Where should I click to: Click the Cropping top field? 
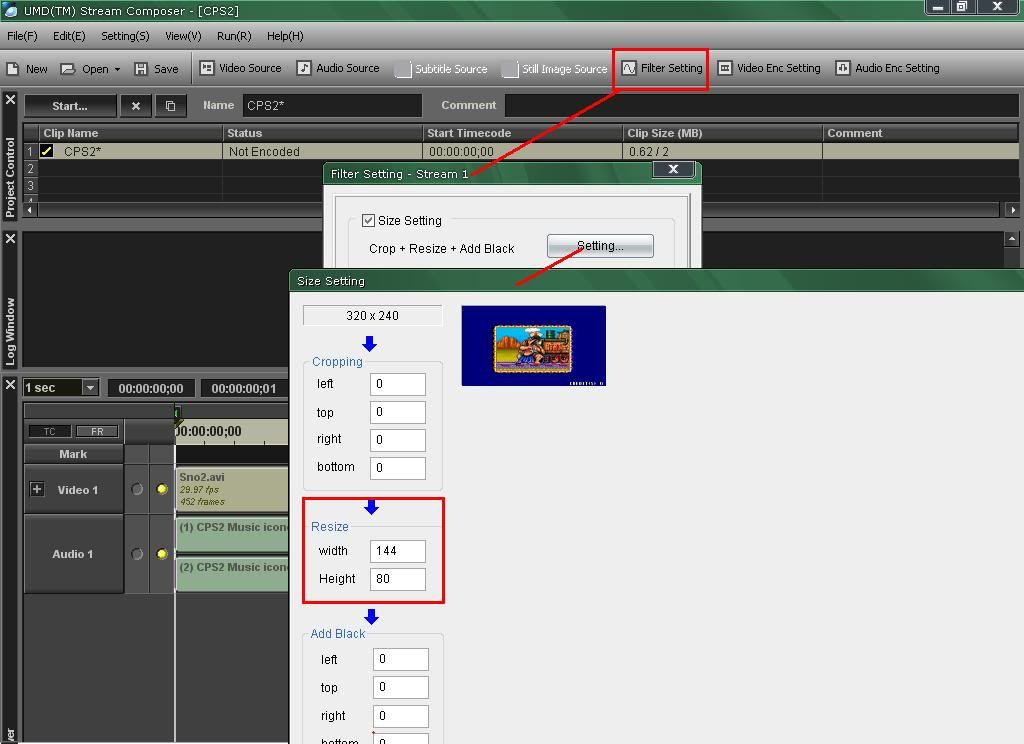pos(398,412)
